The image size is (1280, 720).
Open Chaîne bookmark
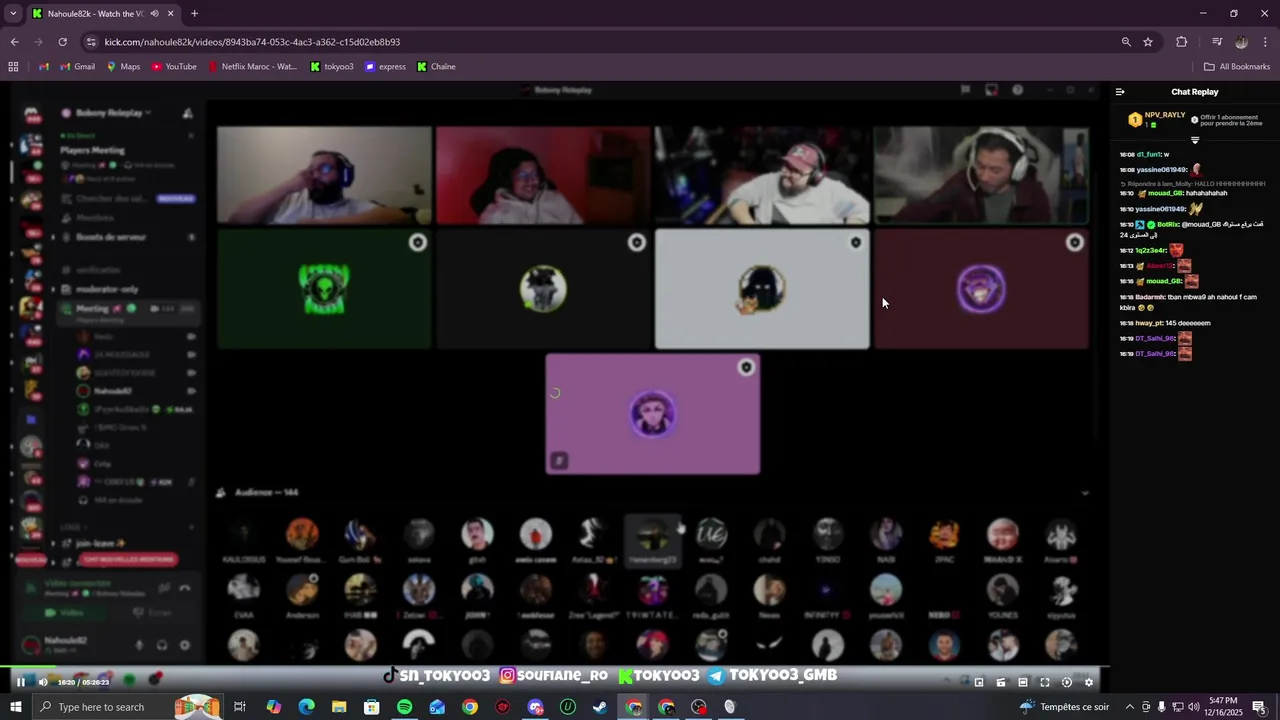click(x=436, y=67)
